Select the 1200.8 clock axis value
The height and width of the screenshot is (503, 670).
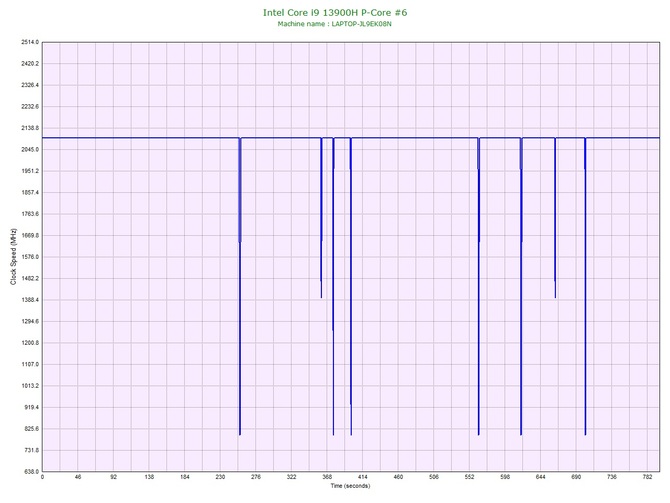(30, 343)
